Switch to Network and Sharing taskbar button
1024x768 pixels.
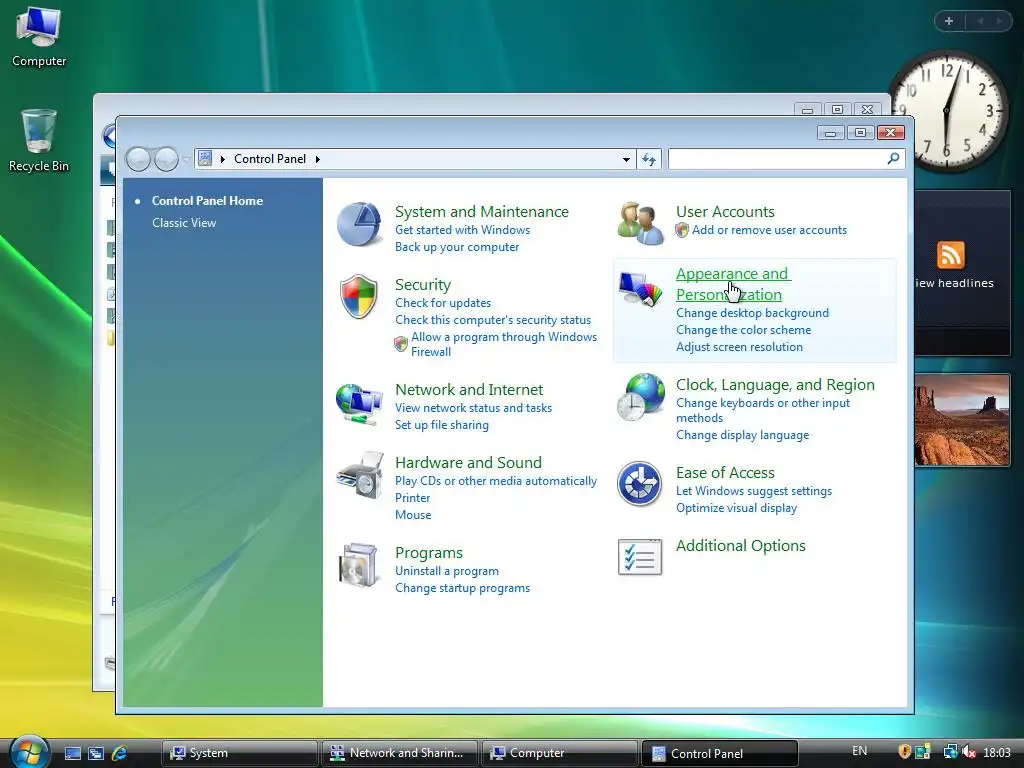pyautogui.click(x=400, y=753)
